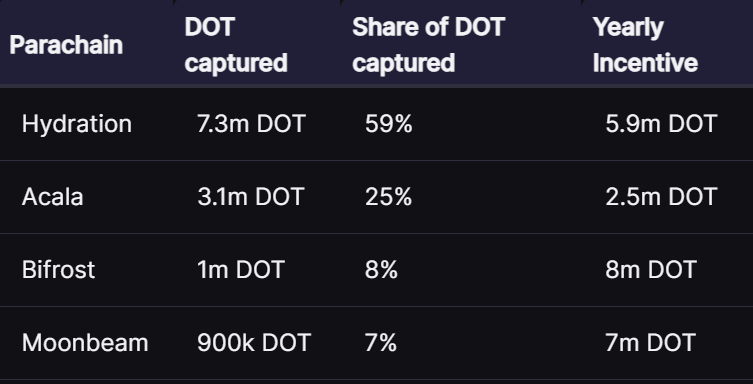Select the Yearly Incentive column header
The height and width of the screenshot is (384, 753).
click(645, 45)
